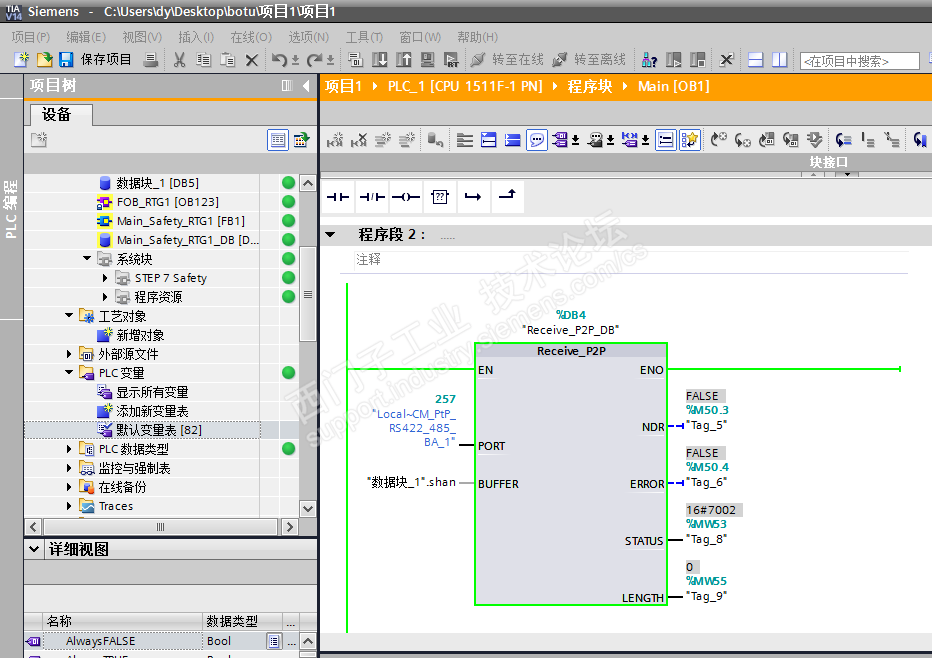Open the 插入(I) menu

click(x=196, y=37)
